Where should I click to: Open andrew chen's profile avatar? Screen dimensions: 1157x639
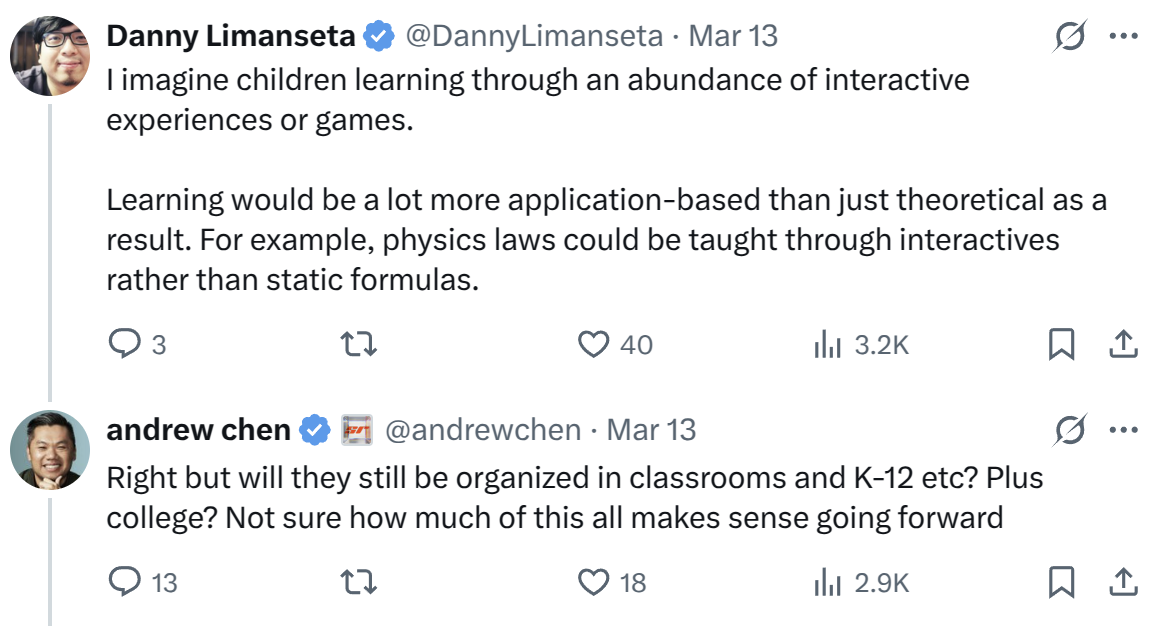(50, 450)
